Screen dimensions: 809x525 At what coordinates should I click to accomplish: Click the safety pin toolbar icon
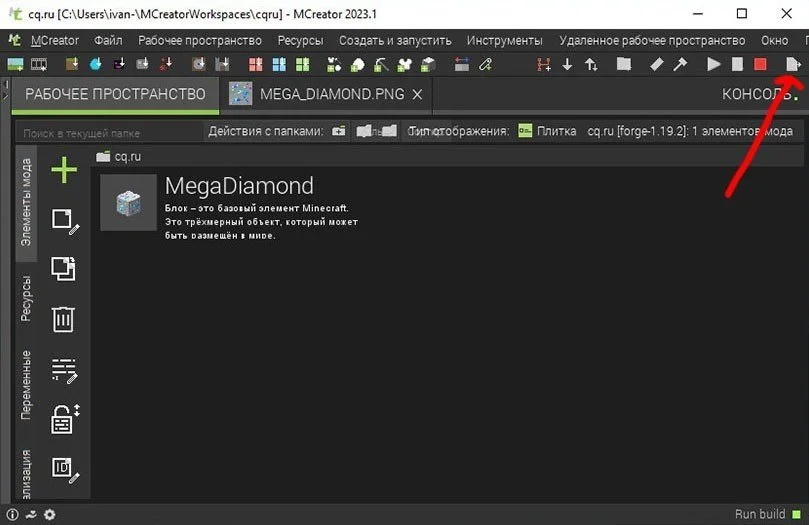click(x=486, y=64)
